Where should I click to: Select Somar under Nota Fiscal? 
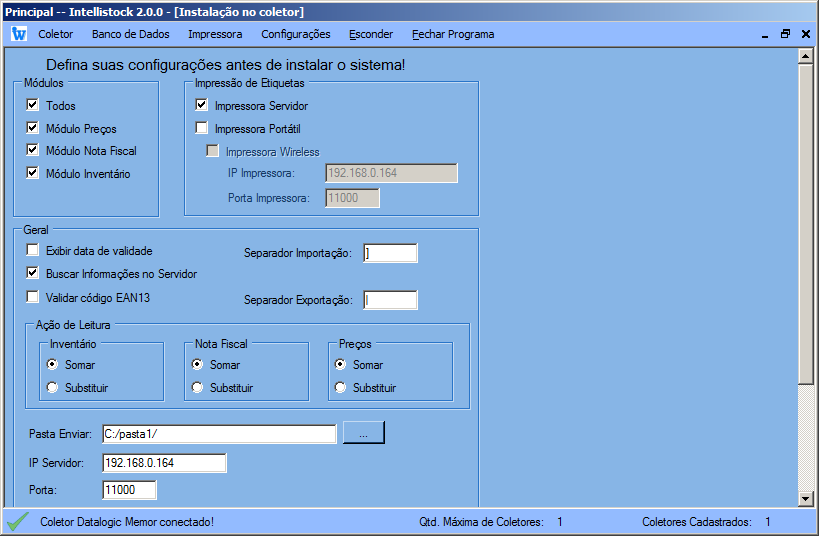coord(197,364)
